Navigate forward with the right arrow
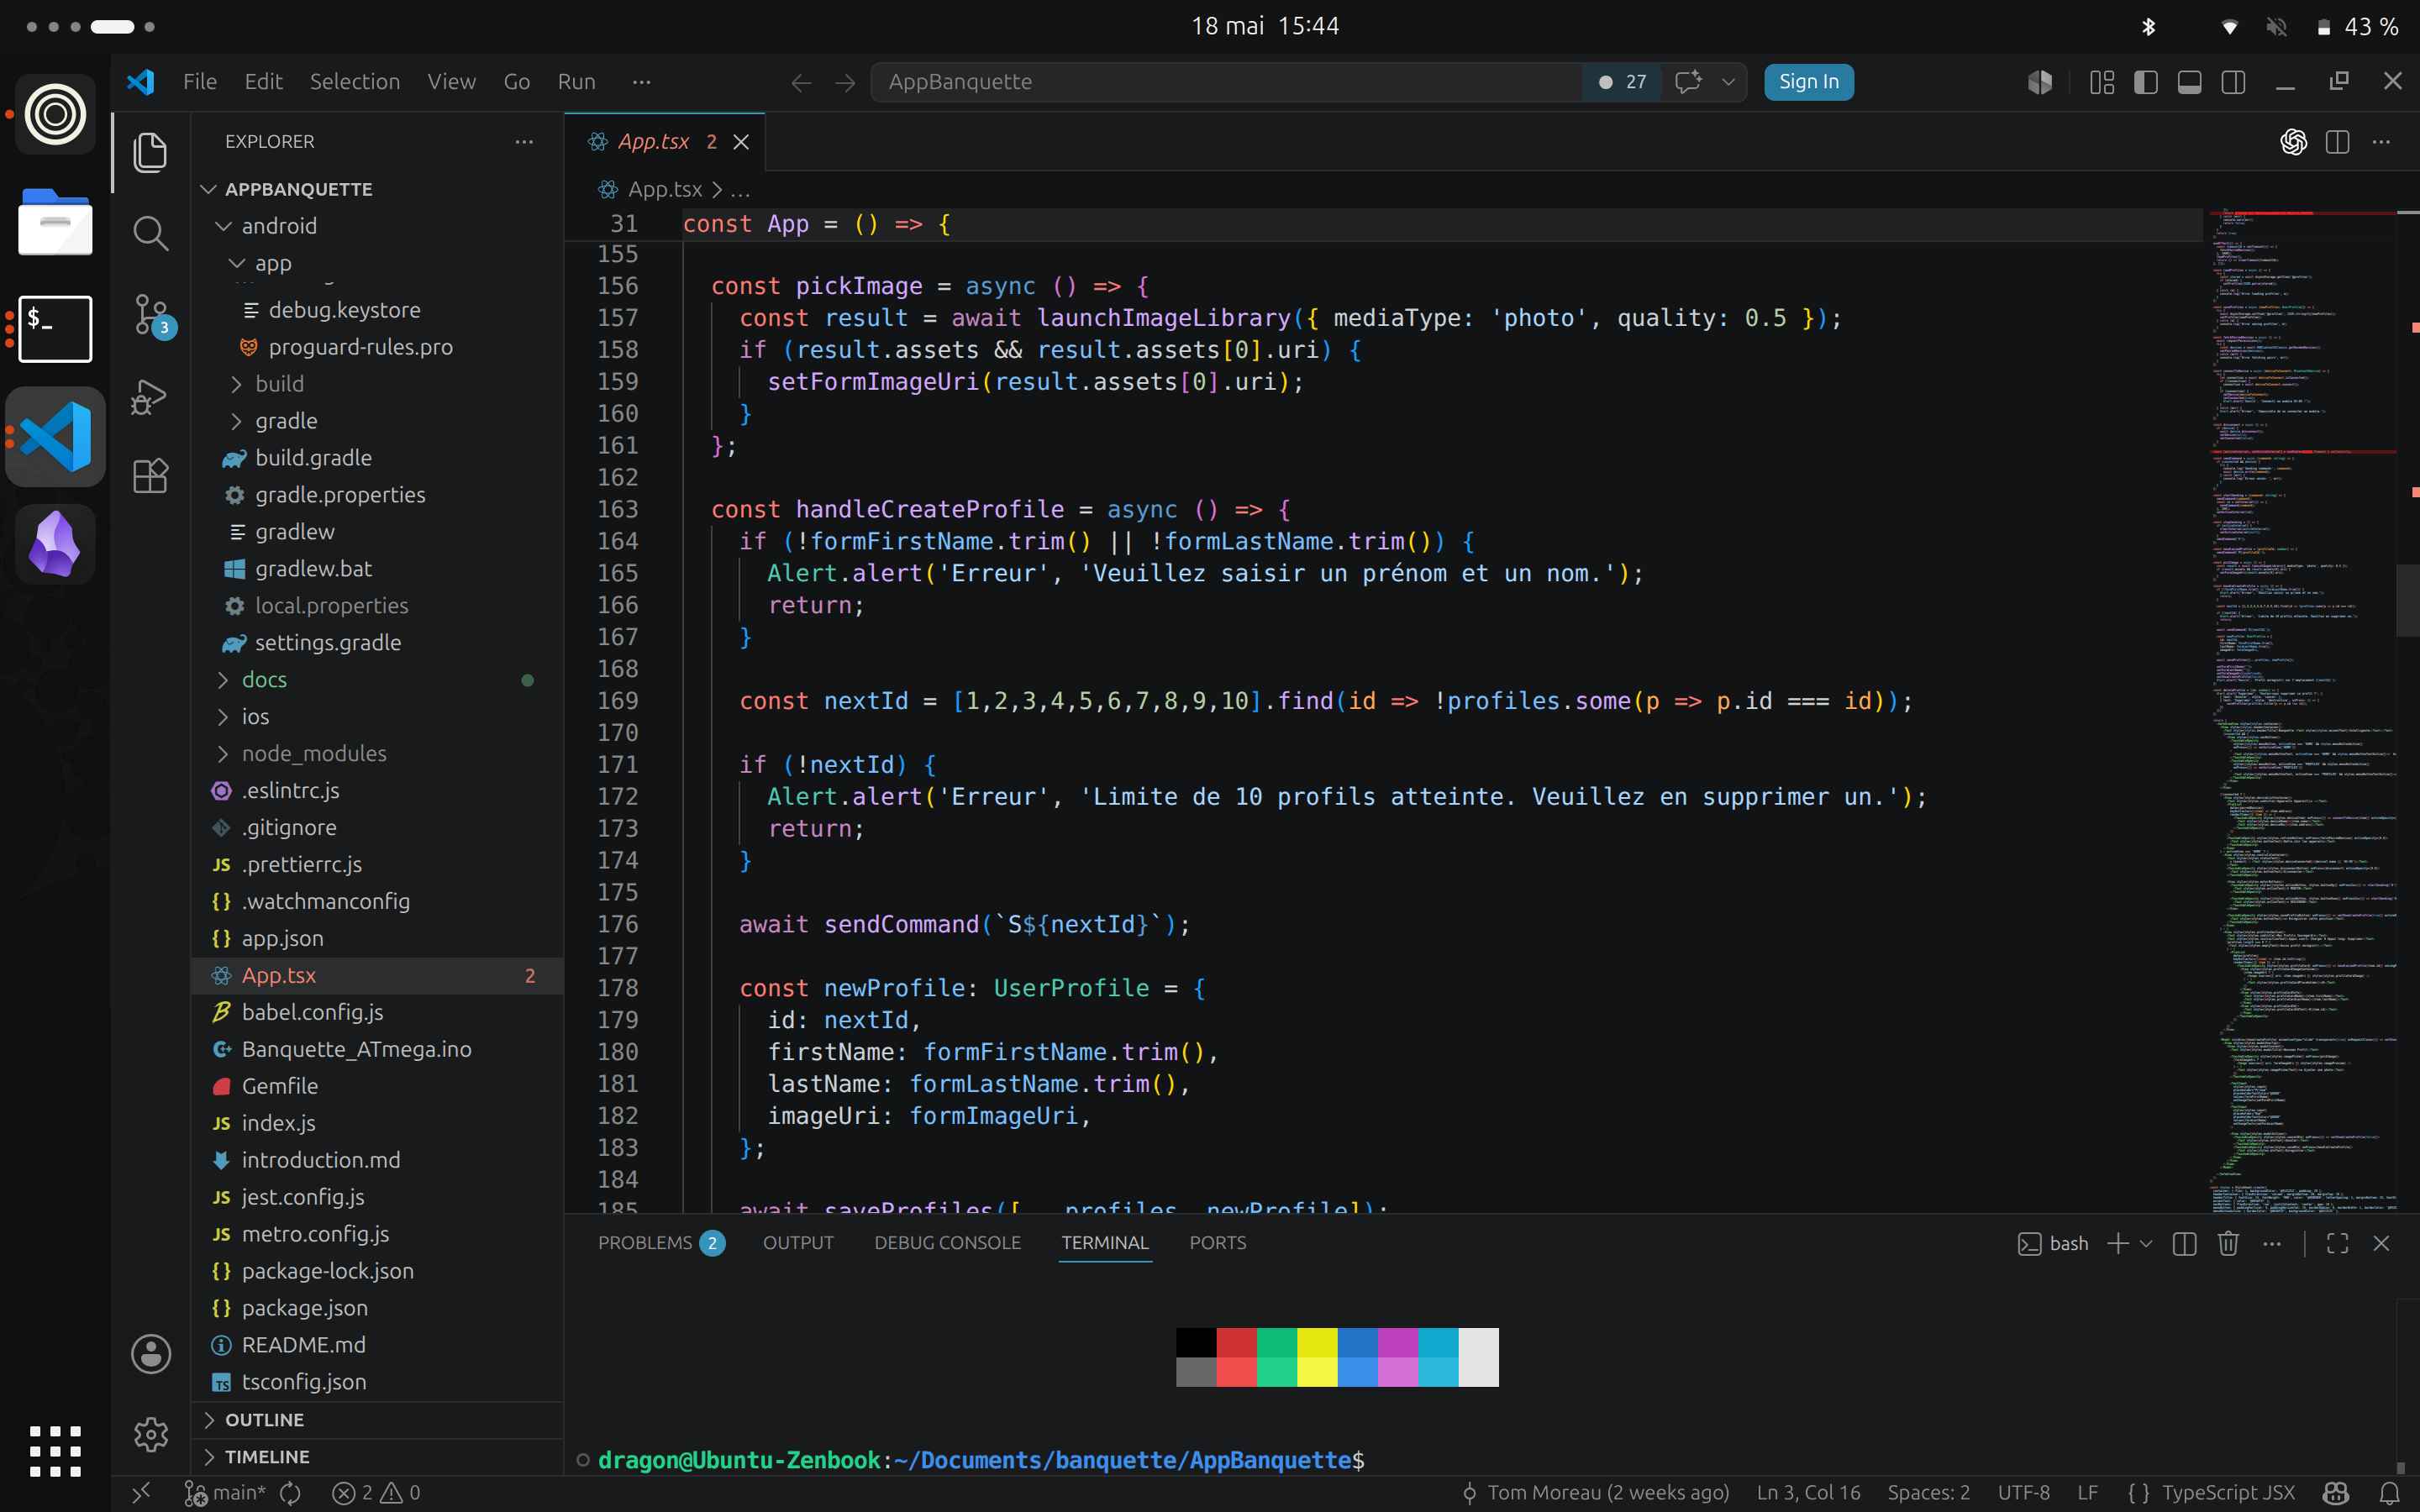The width and height of the screenshot is (2420, 1512). point(845,82)
